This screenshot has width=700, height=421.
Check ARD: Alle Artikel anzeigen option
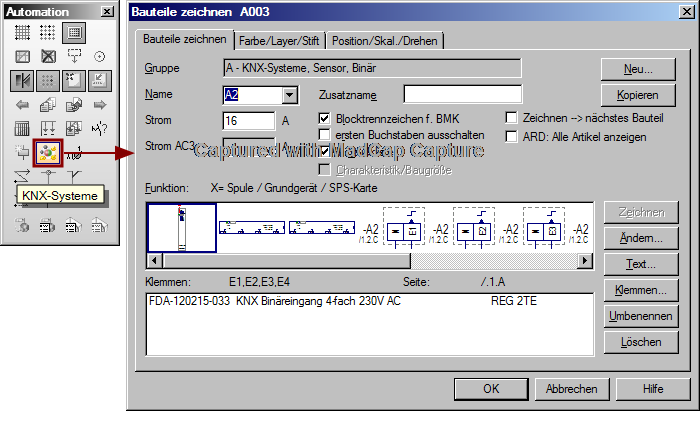pos(512,136)
